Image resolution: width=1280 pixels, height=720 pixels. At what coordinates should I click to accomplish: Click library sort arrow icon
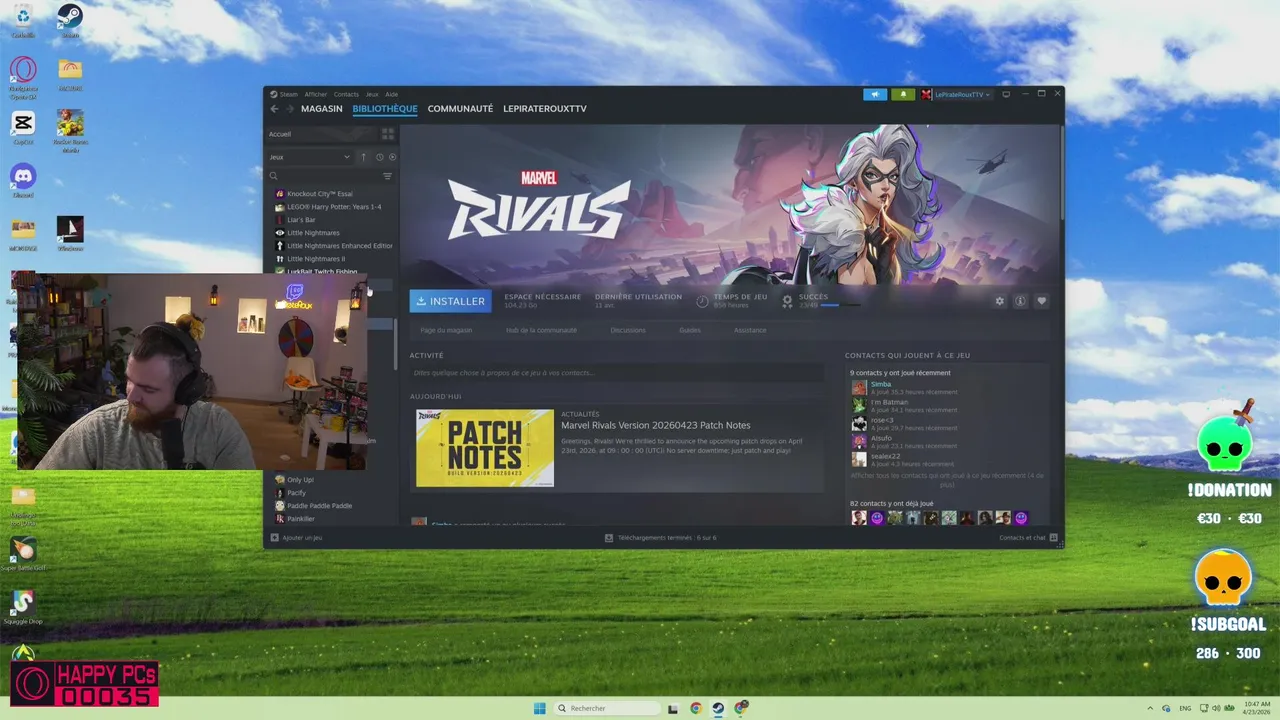pyautogui.click(x=363, y=157)
